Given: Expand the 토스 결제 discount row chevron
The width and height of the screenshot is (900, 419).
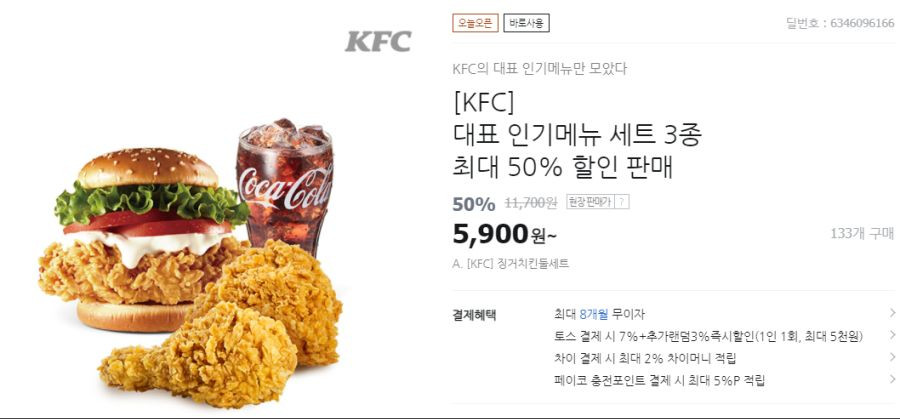Looking at the screenshot, I should [x=893, y=335].
